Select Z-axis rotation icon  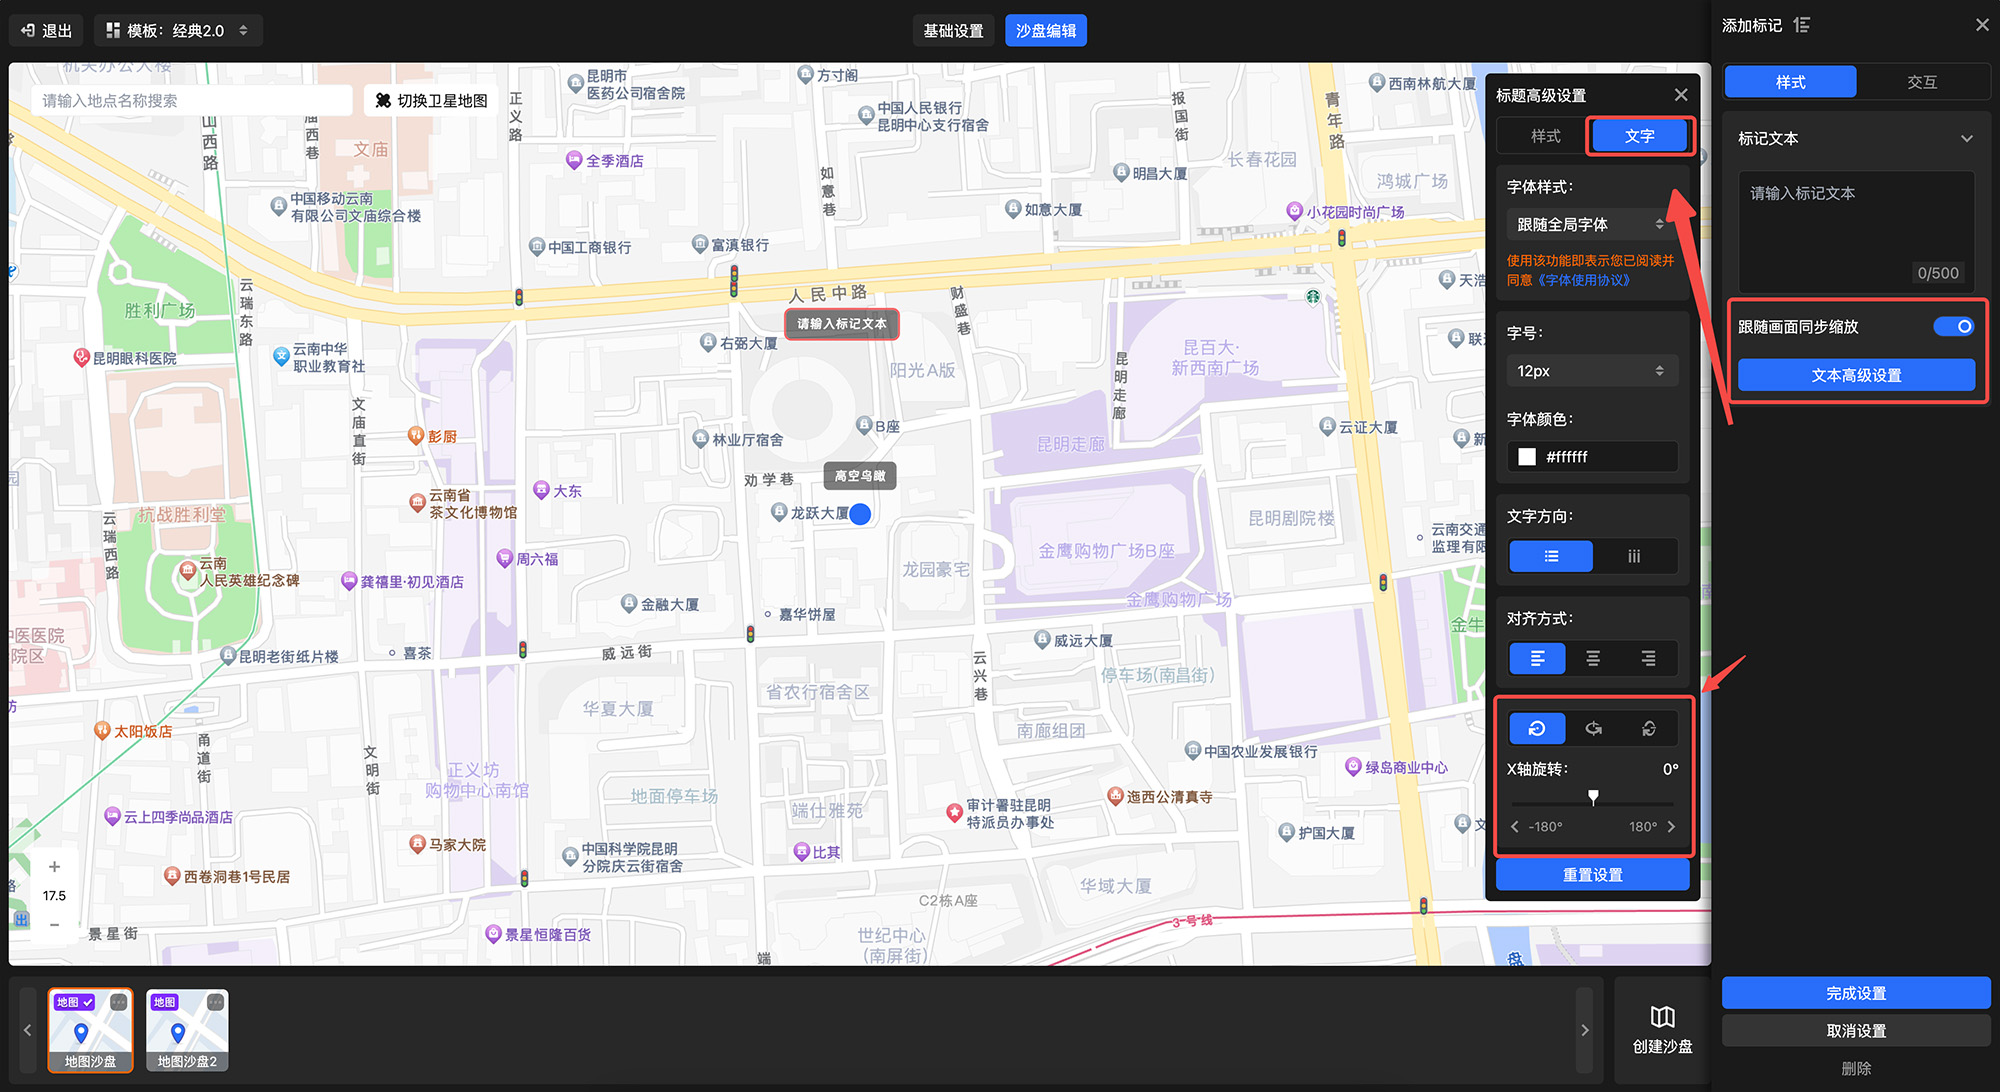tap(1648, 728)
